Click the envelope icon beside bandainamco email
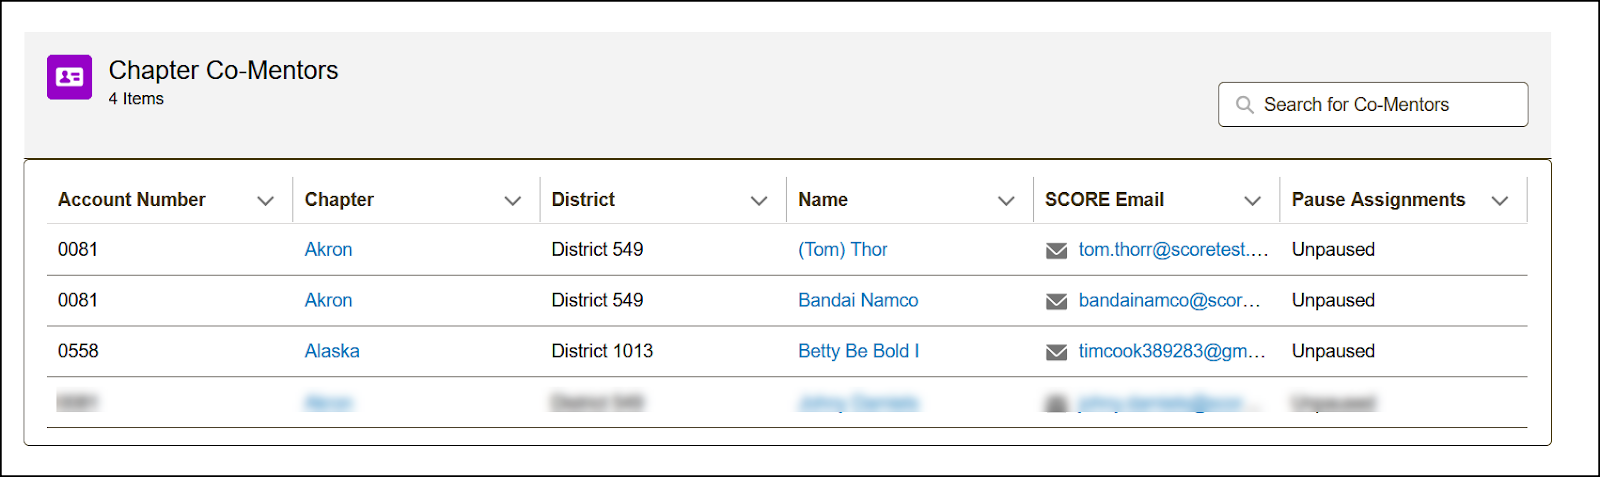The width and height of the screenshot is (1600, 477). [1056, 301]
